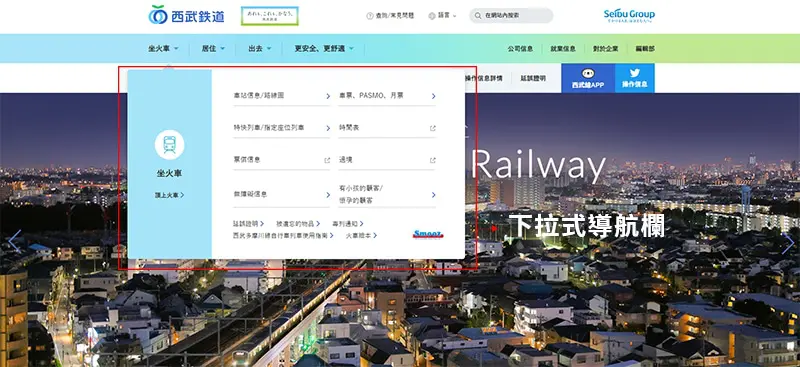Click the globe language icon
The height and width of the screenshot is (367, 800).
[x=432, y=16]
